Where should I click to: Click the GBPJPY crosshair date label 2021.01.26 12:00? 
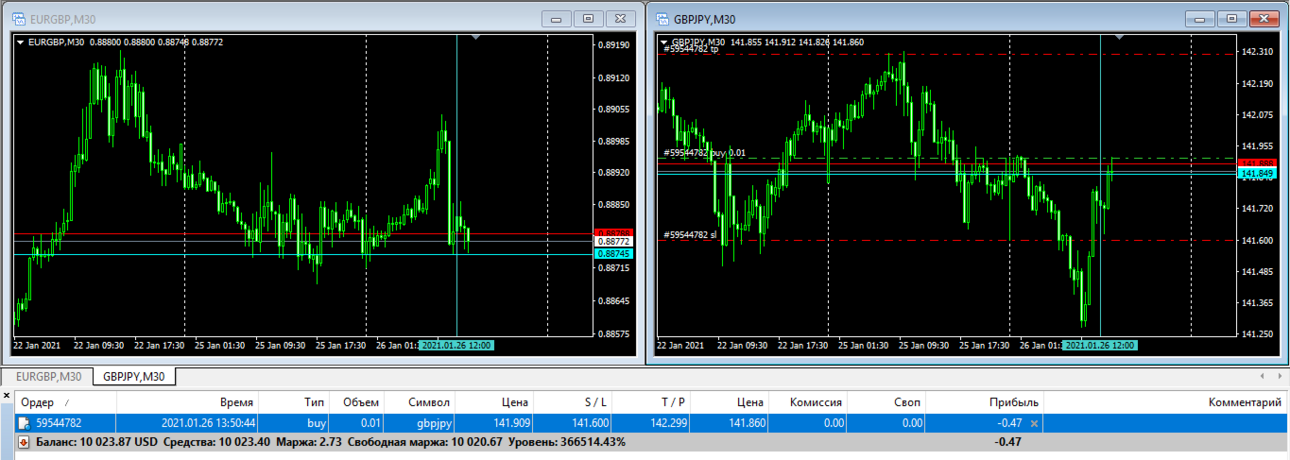(x=1100, y=345)
